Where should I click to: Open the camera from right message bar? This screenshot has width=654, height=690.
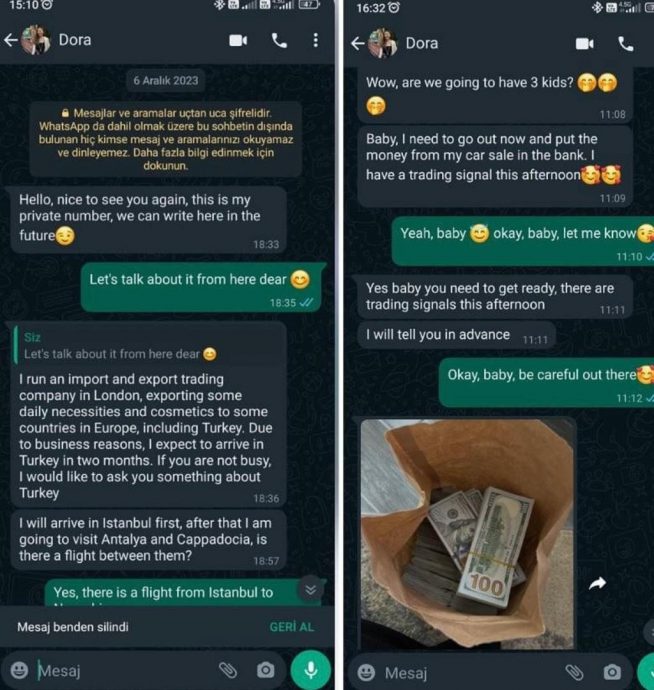coord(612,672)
